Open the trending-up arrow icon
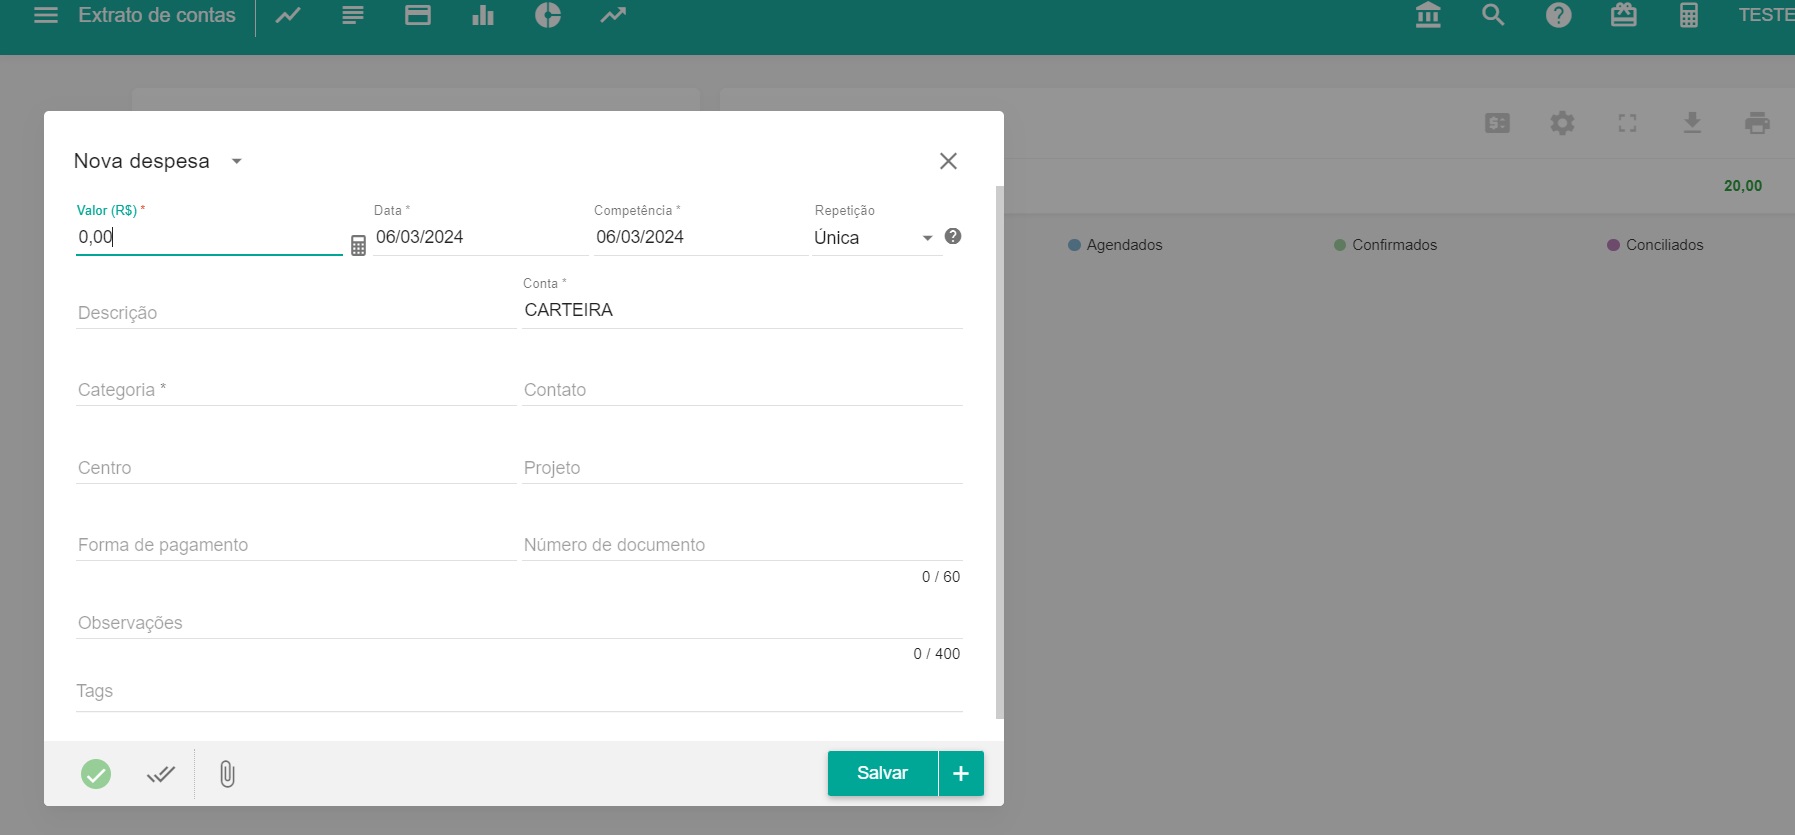Screen dimensions: 1795x835 coord(613,15)
